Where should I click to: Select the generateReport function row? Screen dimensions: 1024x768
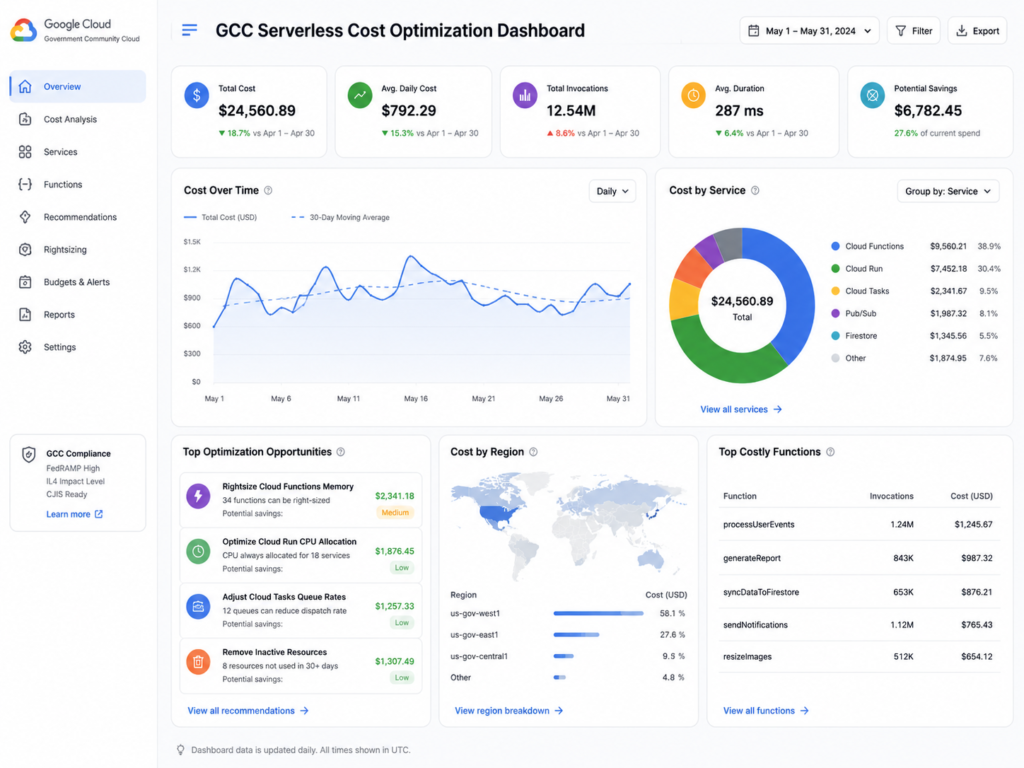857,558
